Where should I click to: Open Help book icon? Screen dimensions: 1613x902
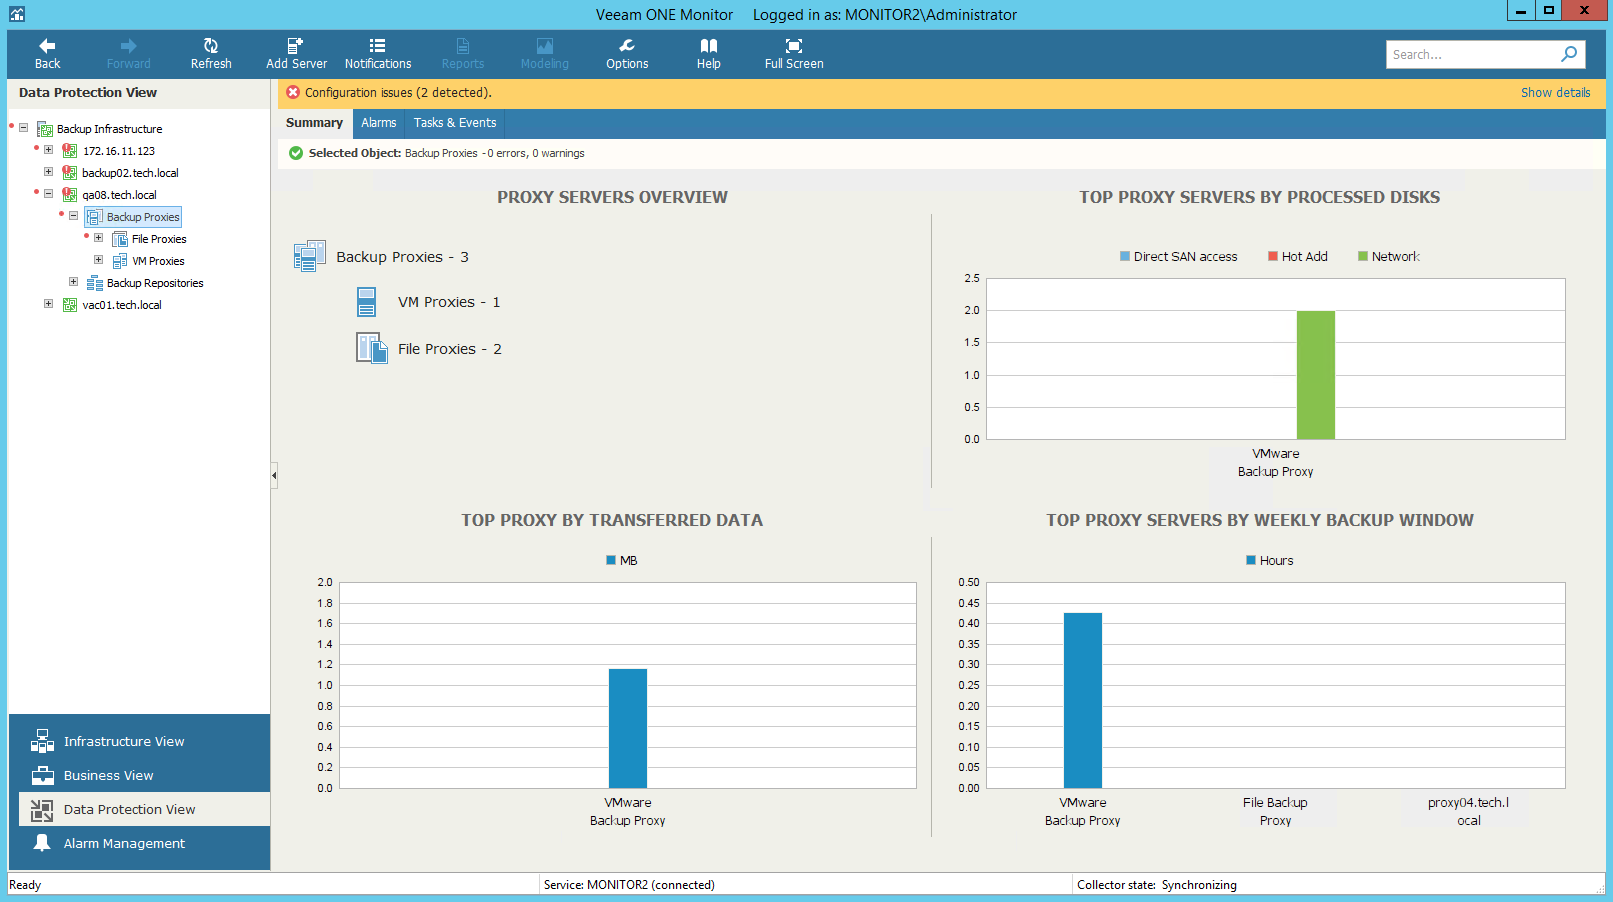[709, 46]
